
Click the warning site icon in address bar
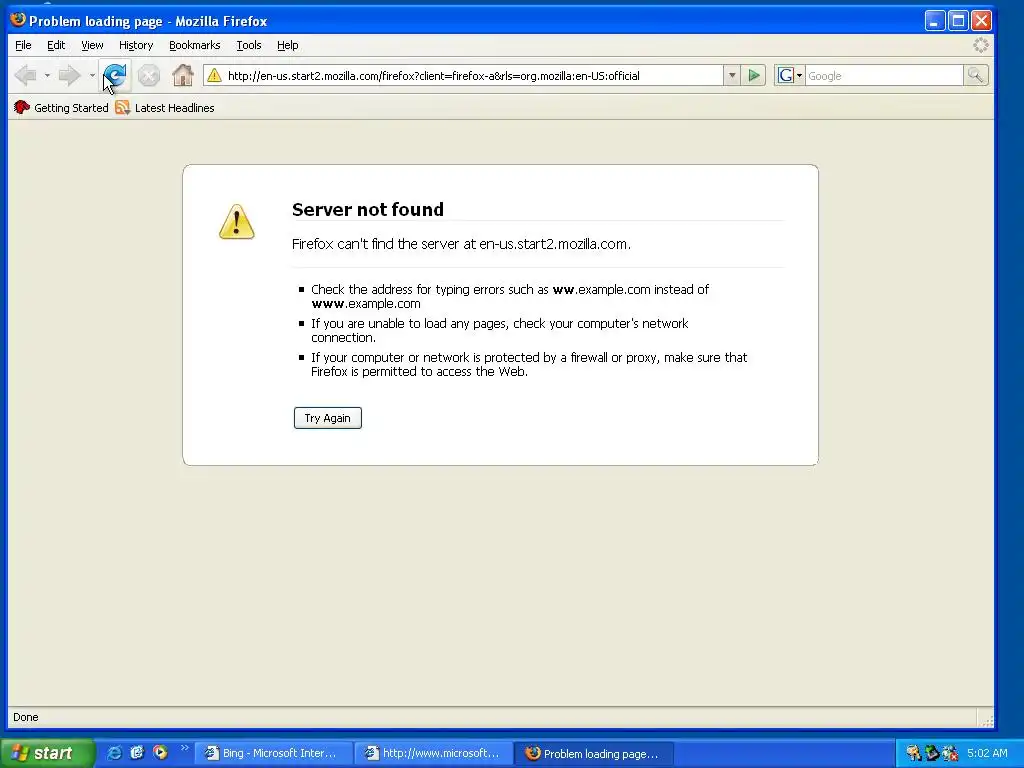click(x=214, y=76)
